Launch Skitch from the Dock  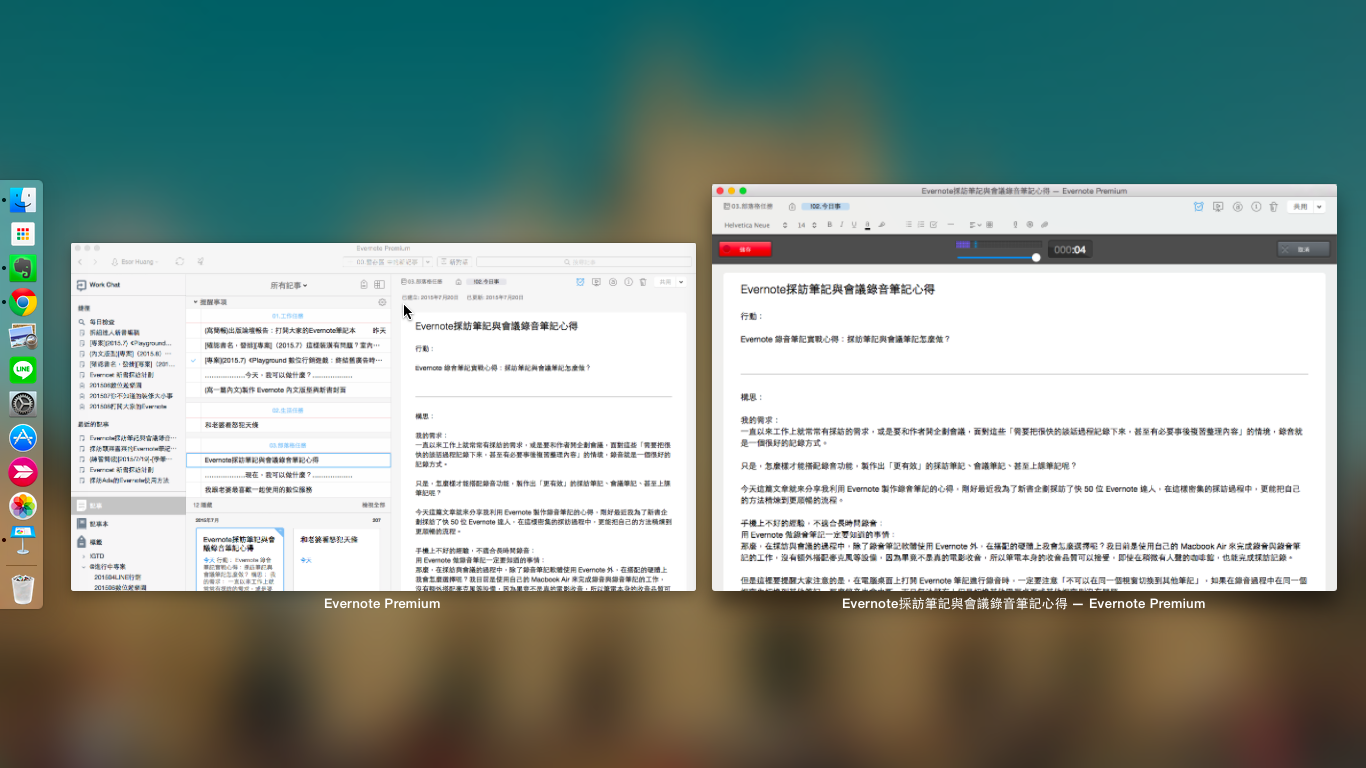coord(22,472)
